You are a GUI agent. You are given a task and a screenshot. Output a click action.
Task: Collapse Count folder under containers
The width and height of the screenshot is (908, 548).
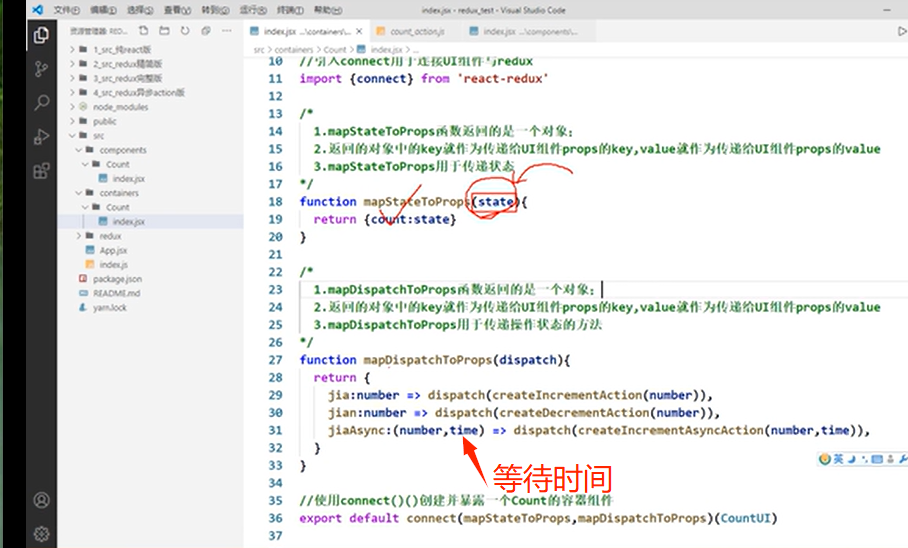[x=85, y=207]
